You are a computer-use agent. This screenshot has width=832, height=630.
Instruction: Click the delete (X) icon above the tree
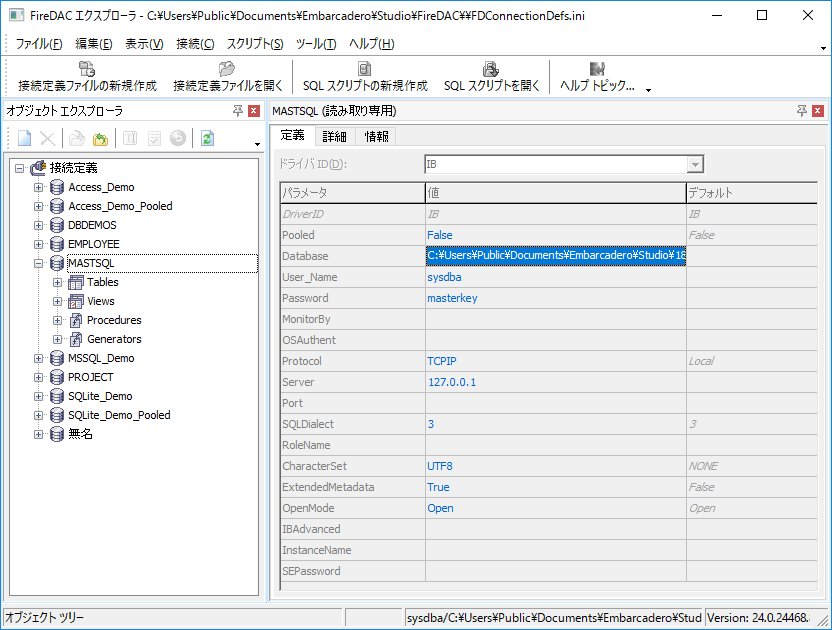47,138
